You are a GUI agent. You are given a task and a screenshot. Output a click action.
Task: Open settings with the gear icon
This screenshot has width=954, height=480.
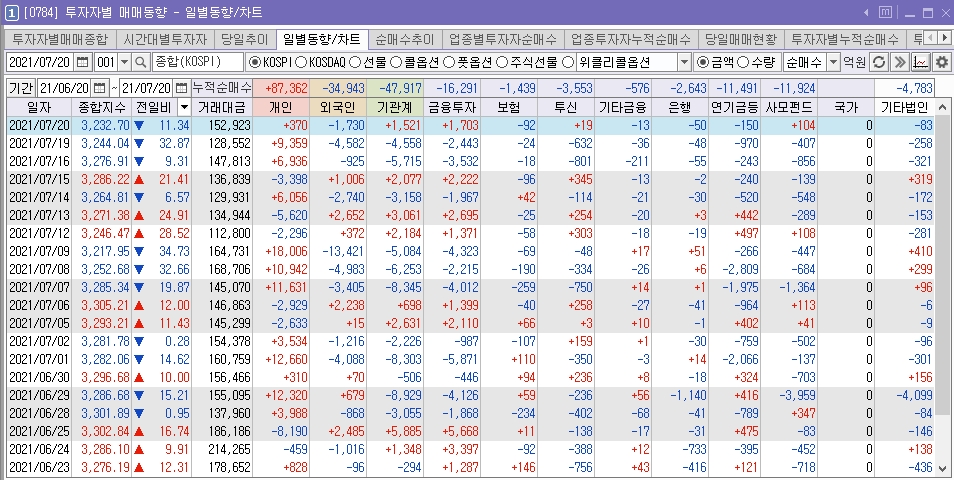tap(941, 61)
